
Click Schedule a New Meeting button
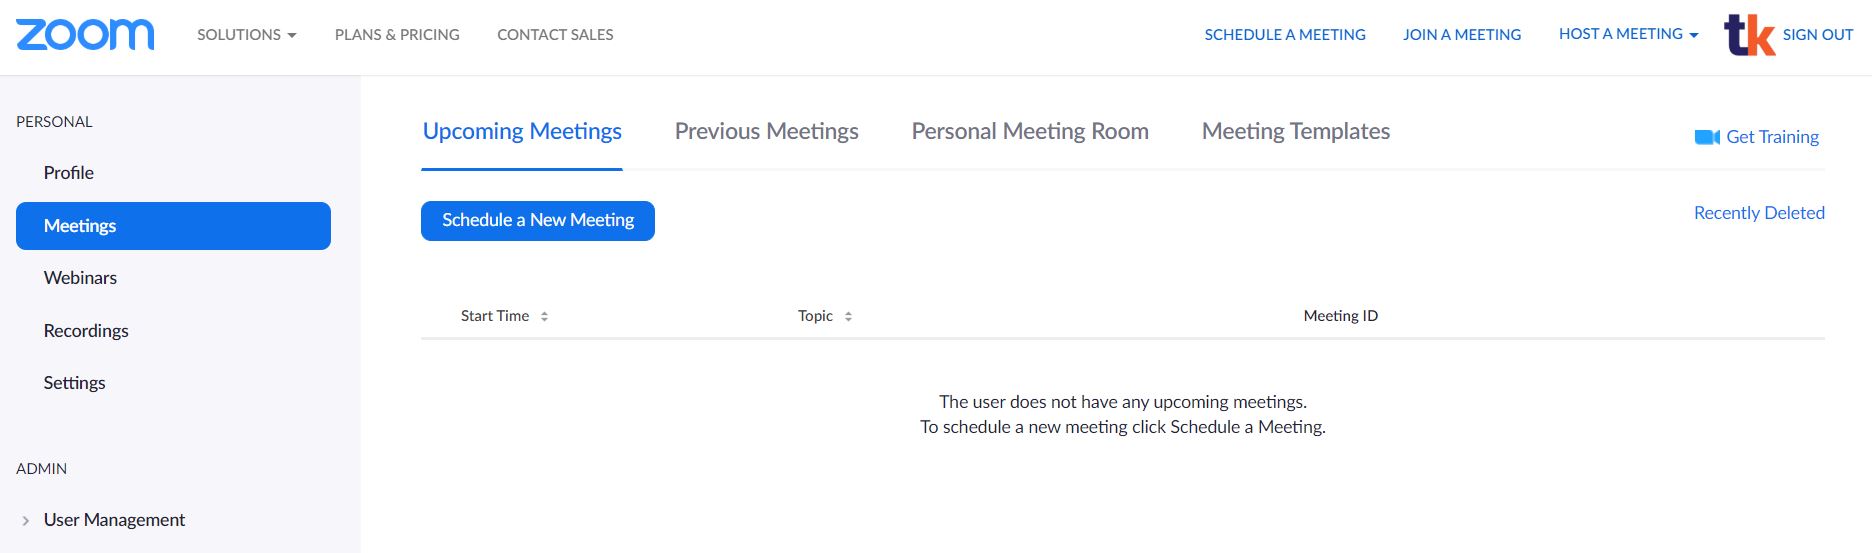click(x=538, y=220)
